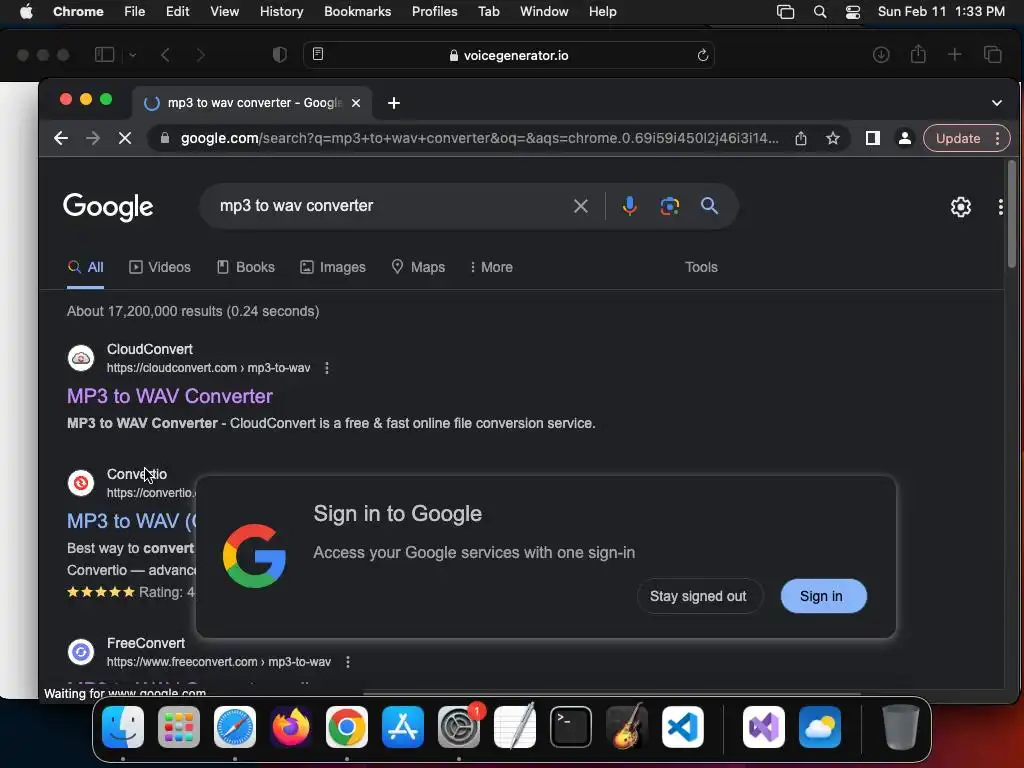Bookmark this page with star icon
Screen dimensions: 1024x768
(x=833, y=138)
